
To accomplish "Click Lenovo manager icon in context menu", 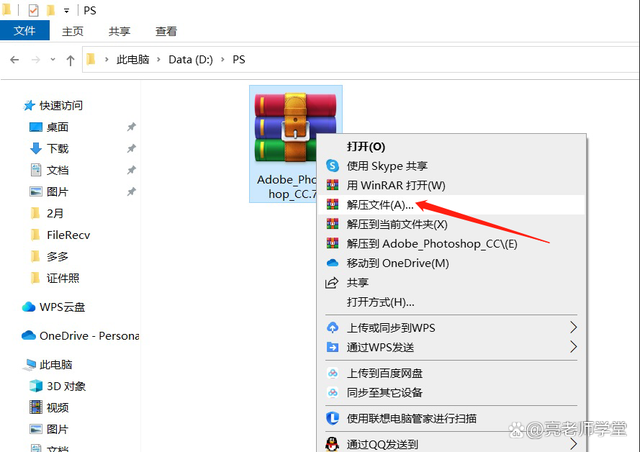I will (333, 418).
